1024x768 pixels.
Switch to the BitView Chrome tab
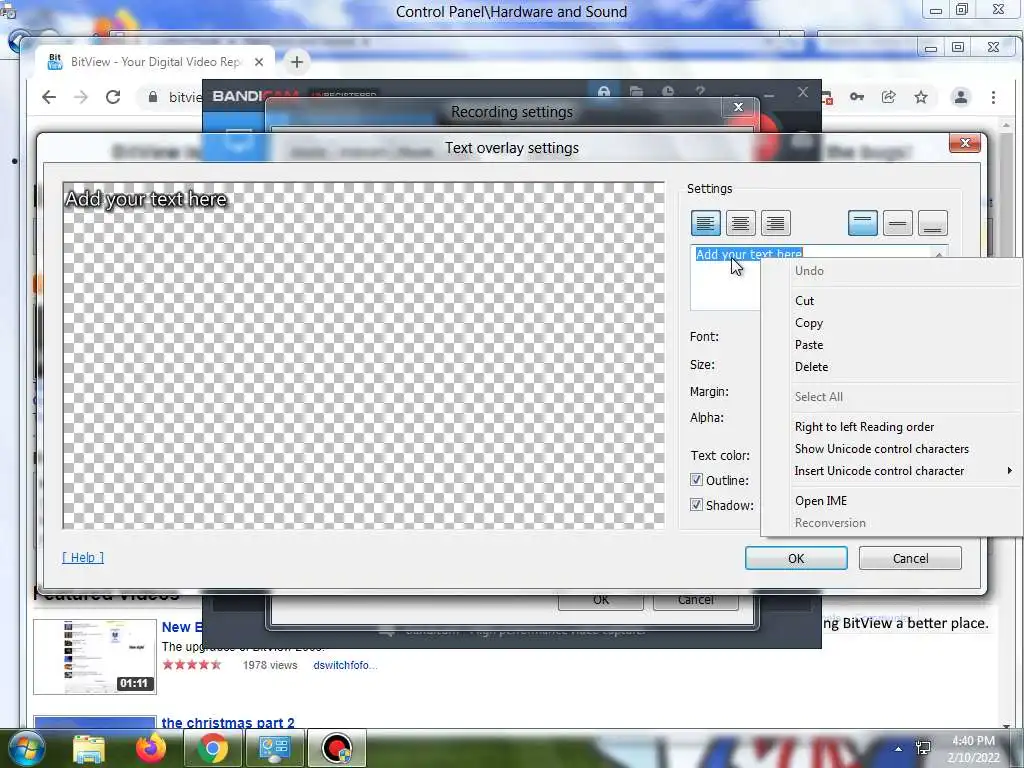click(x=155, y=62)
